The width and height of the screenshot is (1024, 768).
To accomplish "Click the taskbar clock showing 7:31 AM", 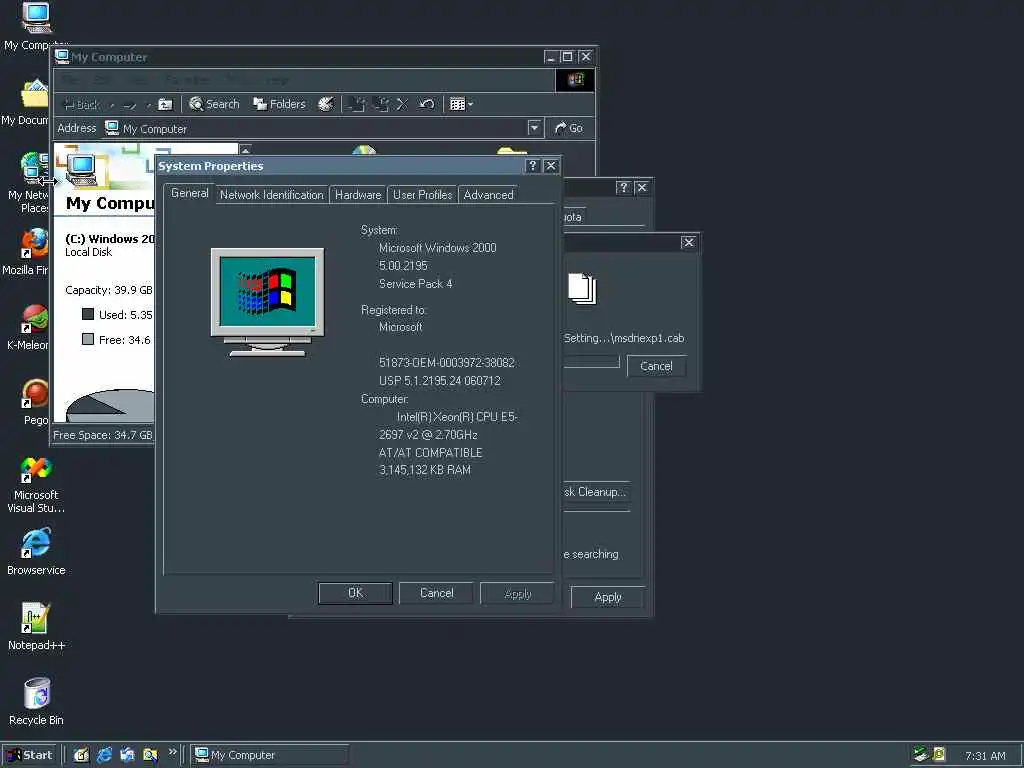I will point(985,756).
